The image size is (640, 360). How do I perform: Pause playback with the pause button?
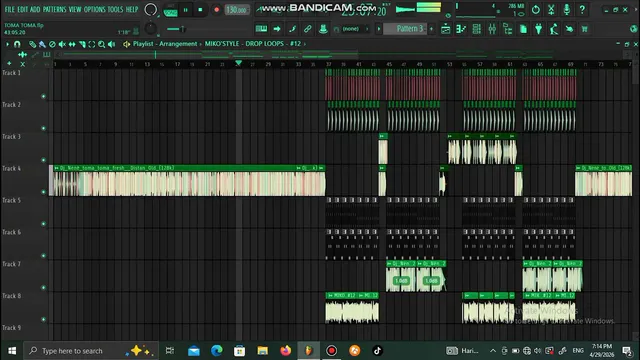click(186, 10)
